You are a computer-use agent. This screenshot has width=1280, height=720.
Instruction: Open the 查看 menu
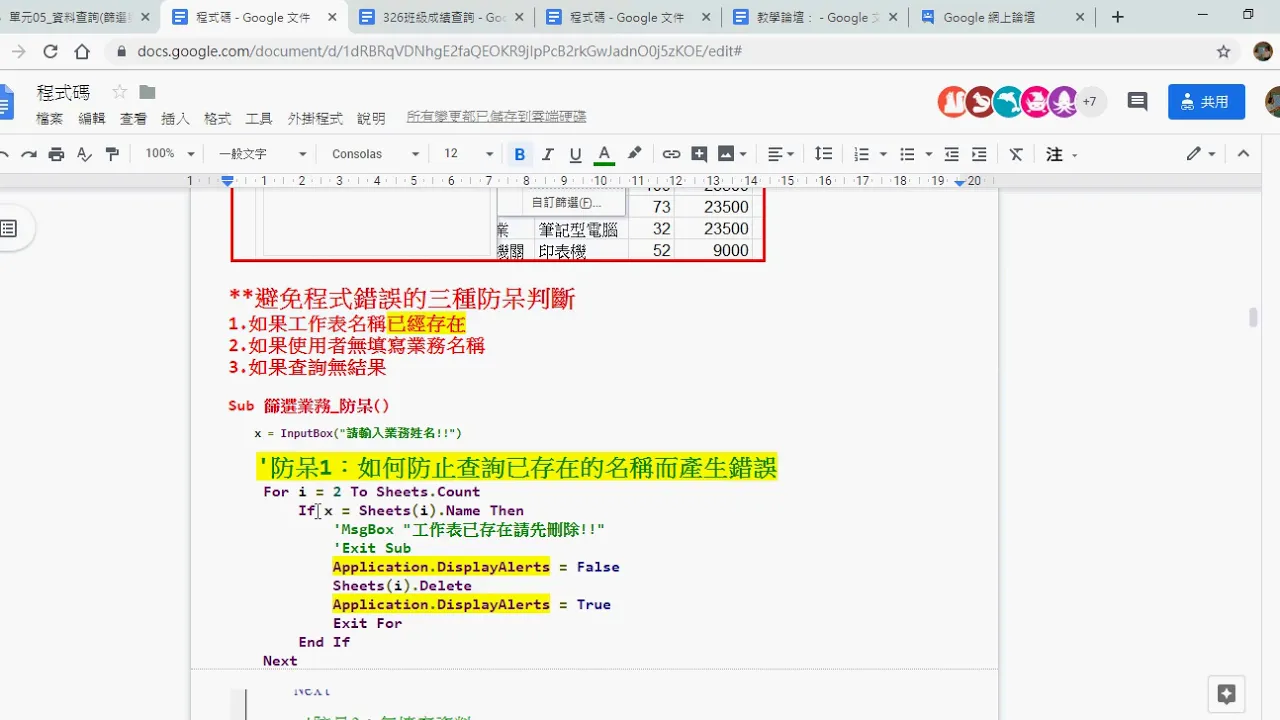click(x=134, y=118)
